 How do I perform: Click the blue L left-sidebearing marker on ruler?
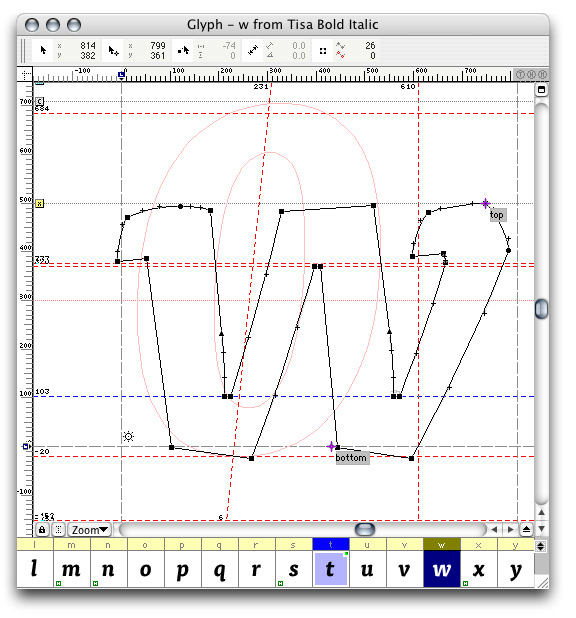click(121, 74)
